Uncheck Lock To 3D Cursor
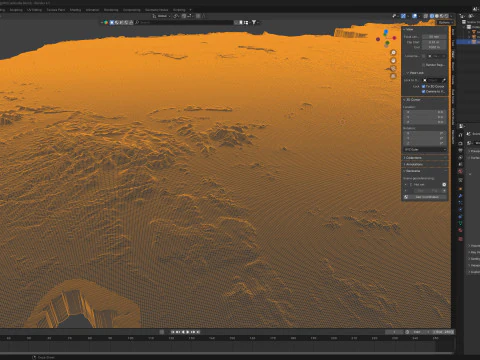This screenshot has height=360, width=480. point(424,86)
